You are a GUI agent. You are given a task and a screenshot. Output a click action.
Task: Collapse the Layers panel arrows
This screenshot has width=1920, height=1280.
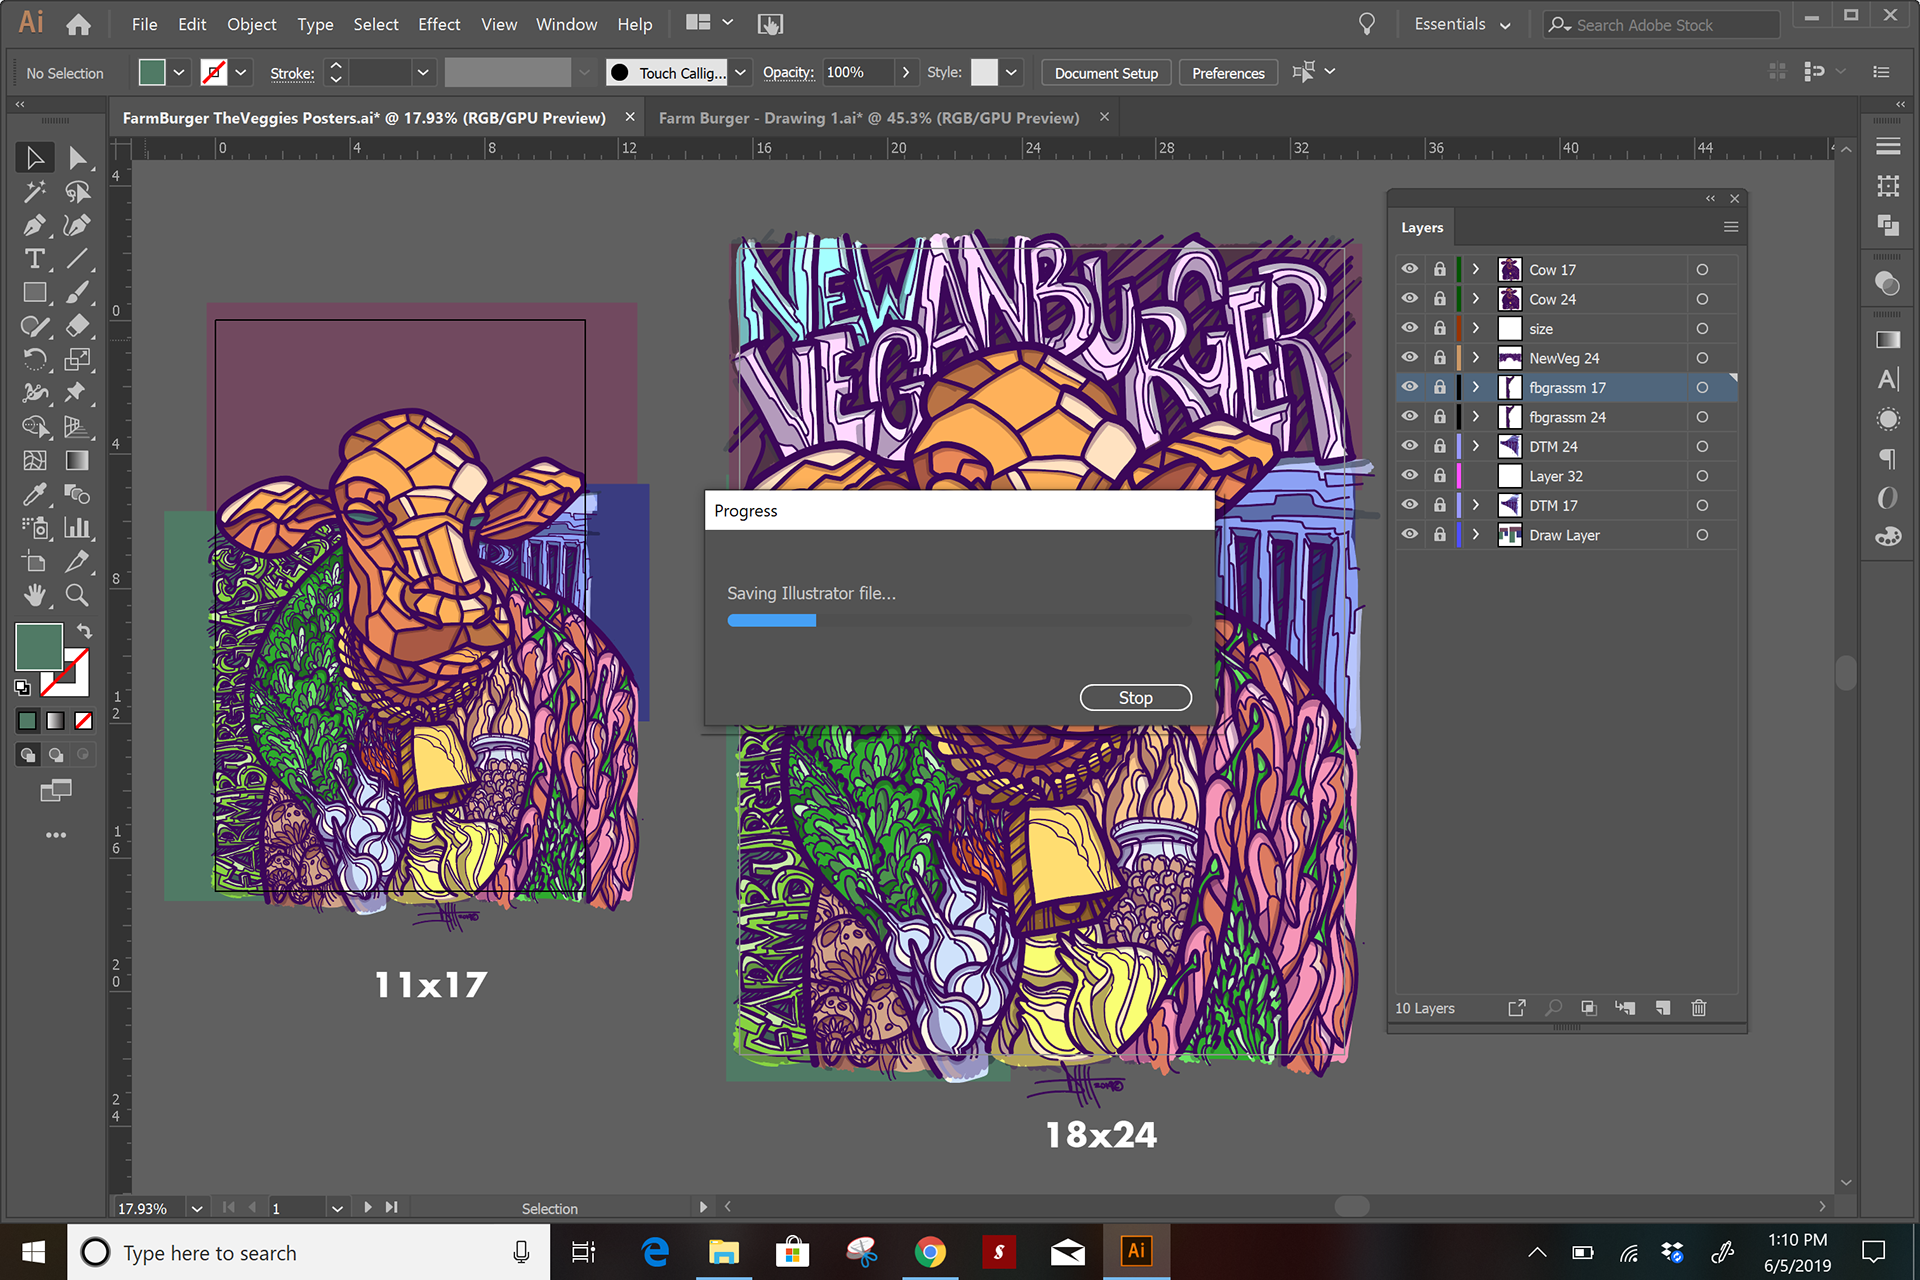[x=1710, y=198]
